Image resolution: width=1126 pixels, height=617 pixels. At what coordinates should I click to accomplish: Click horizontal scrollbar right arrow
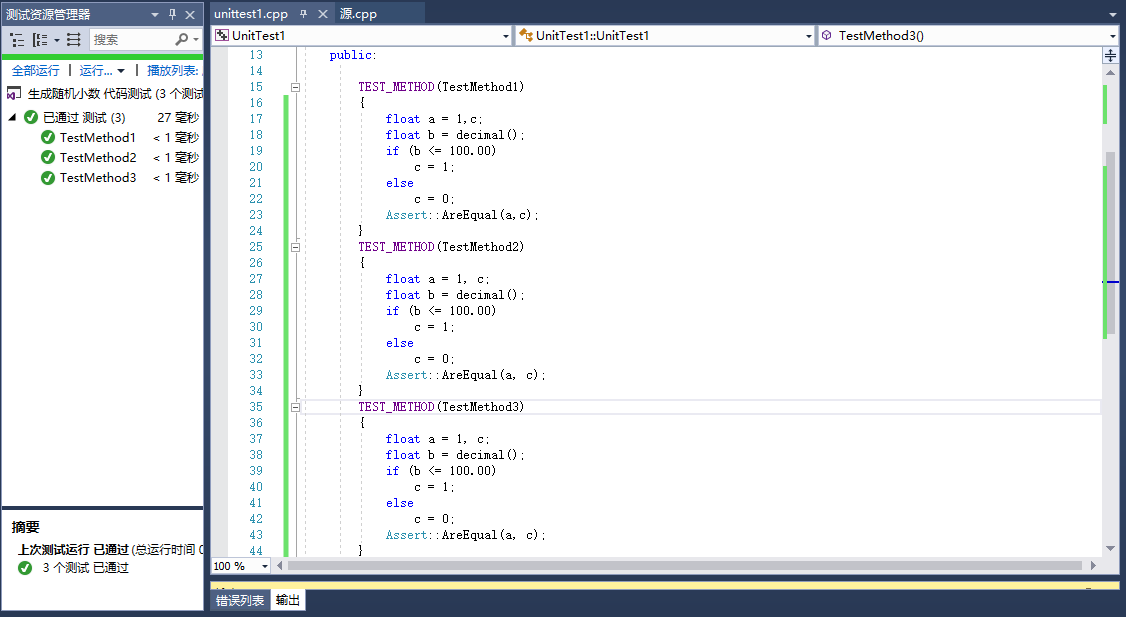tap(1093, 566)
